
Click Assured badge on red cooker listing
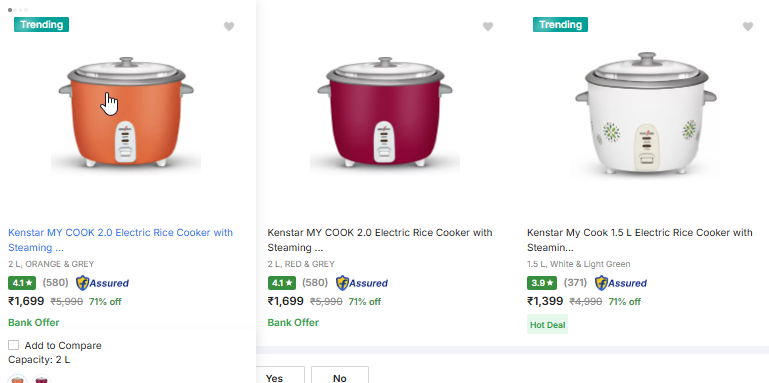(361, 283)
